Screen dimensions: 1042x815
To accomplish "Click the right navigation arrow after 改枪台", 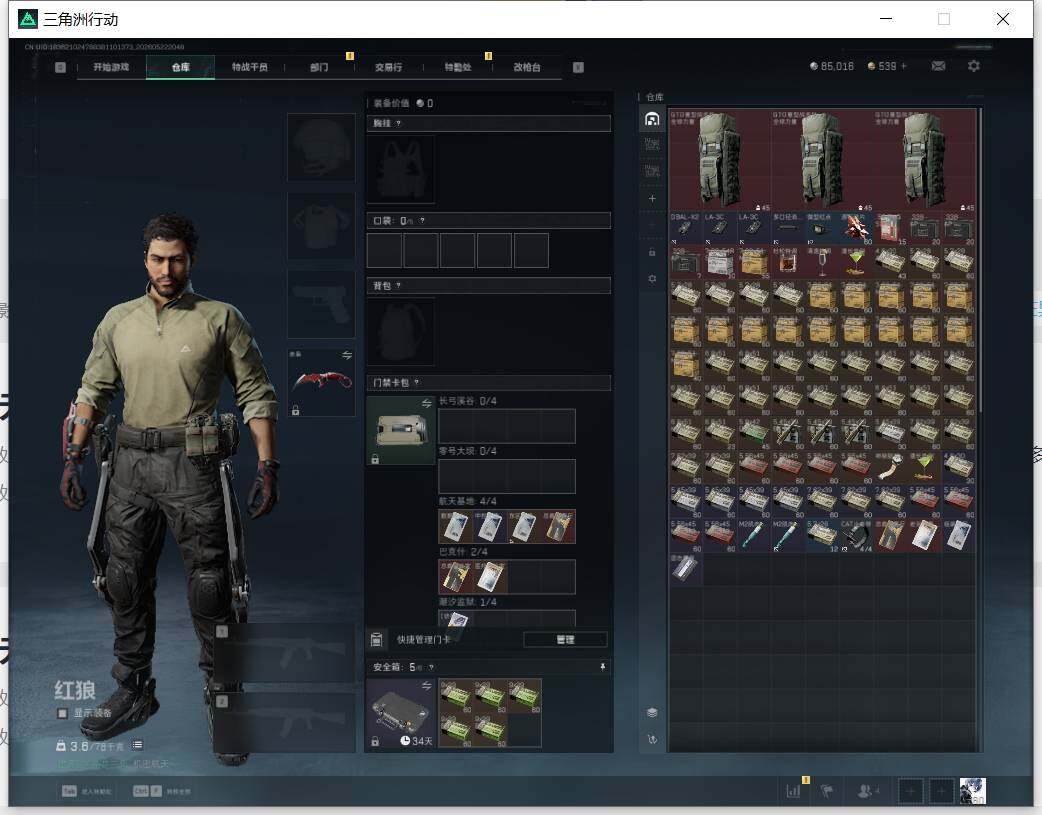I will coord(578,67).
